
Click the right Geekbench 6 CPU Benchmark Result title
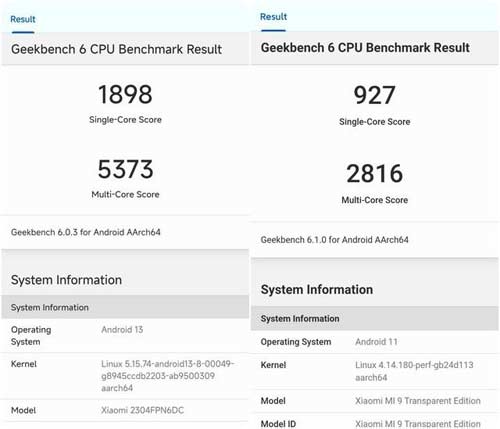tap(365, 48)
